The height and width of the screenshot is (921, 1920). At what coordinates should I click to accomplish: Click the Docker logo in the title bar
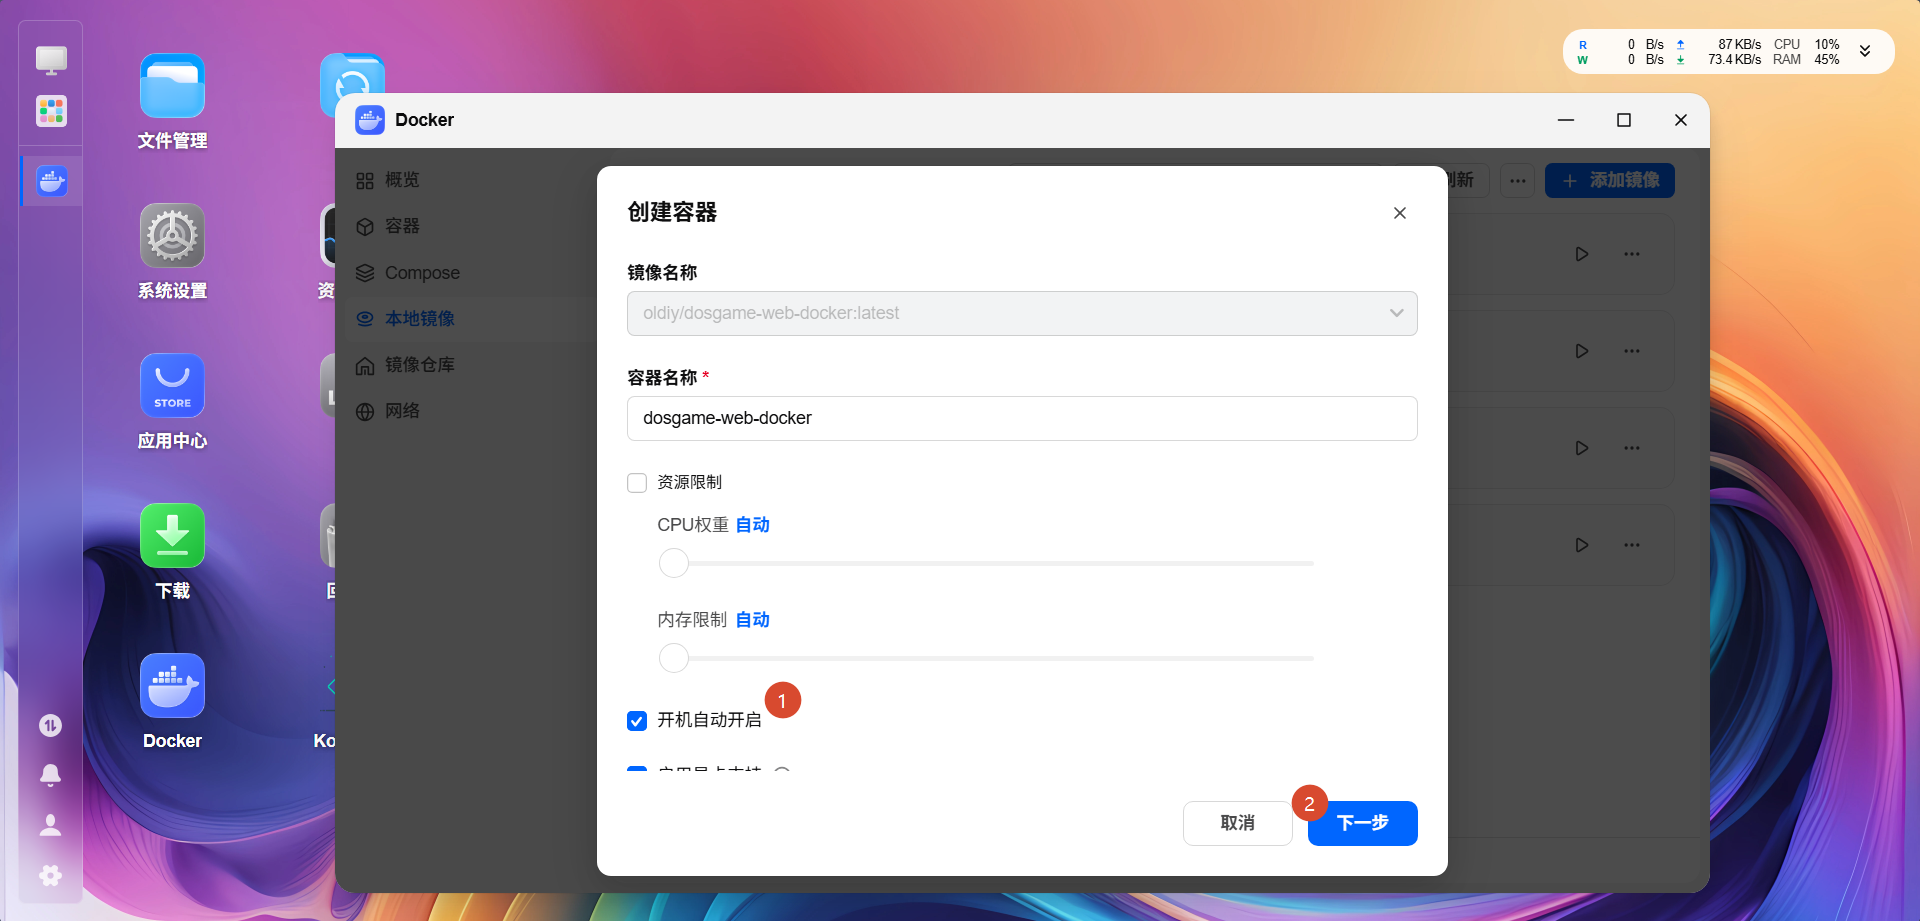[x=370, y=120]
